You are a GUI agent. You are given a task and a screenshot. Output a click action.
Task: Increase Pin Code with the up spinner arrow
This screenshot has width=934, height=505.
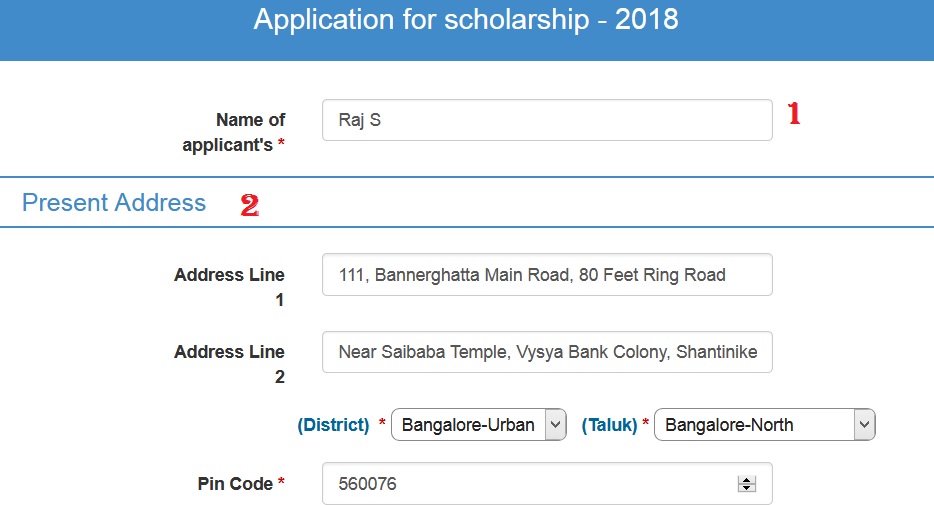click(x=746, y=480)
